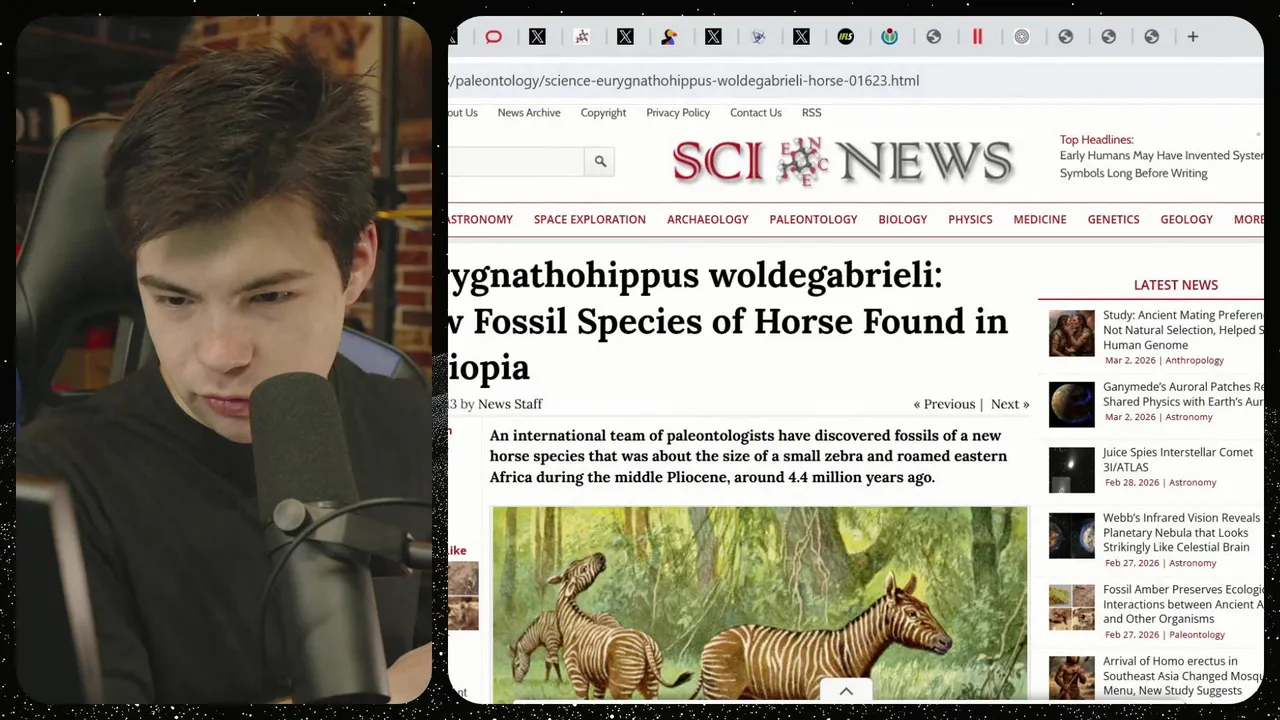Click the LATEST NEWS heading
Screen dimensions: 1280x720
pos(1175,285)
